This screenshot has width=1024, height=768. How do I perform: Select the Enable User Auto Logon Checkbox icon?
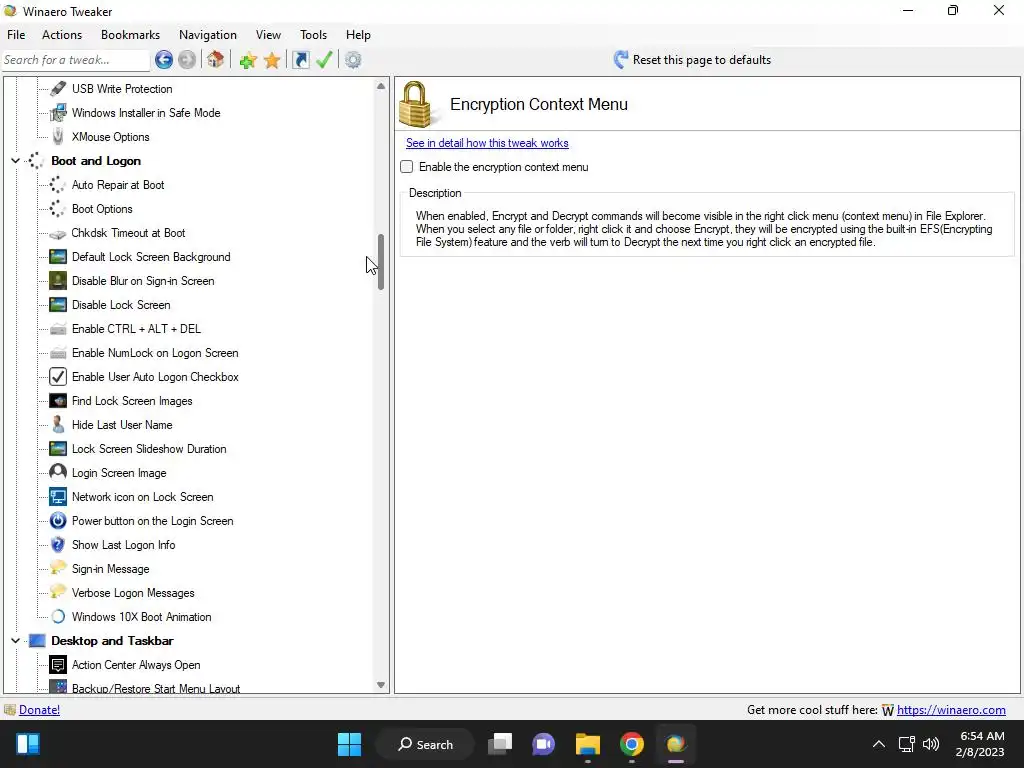(x=58, y=377)
